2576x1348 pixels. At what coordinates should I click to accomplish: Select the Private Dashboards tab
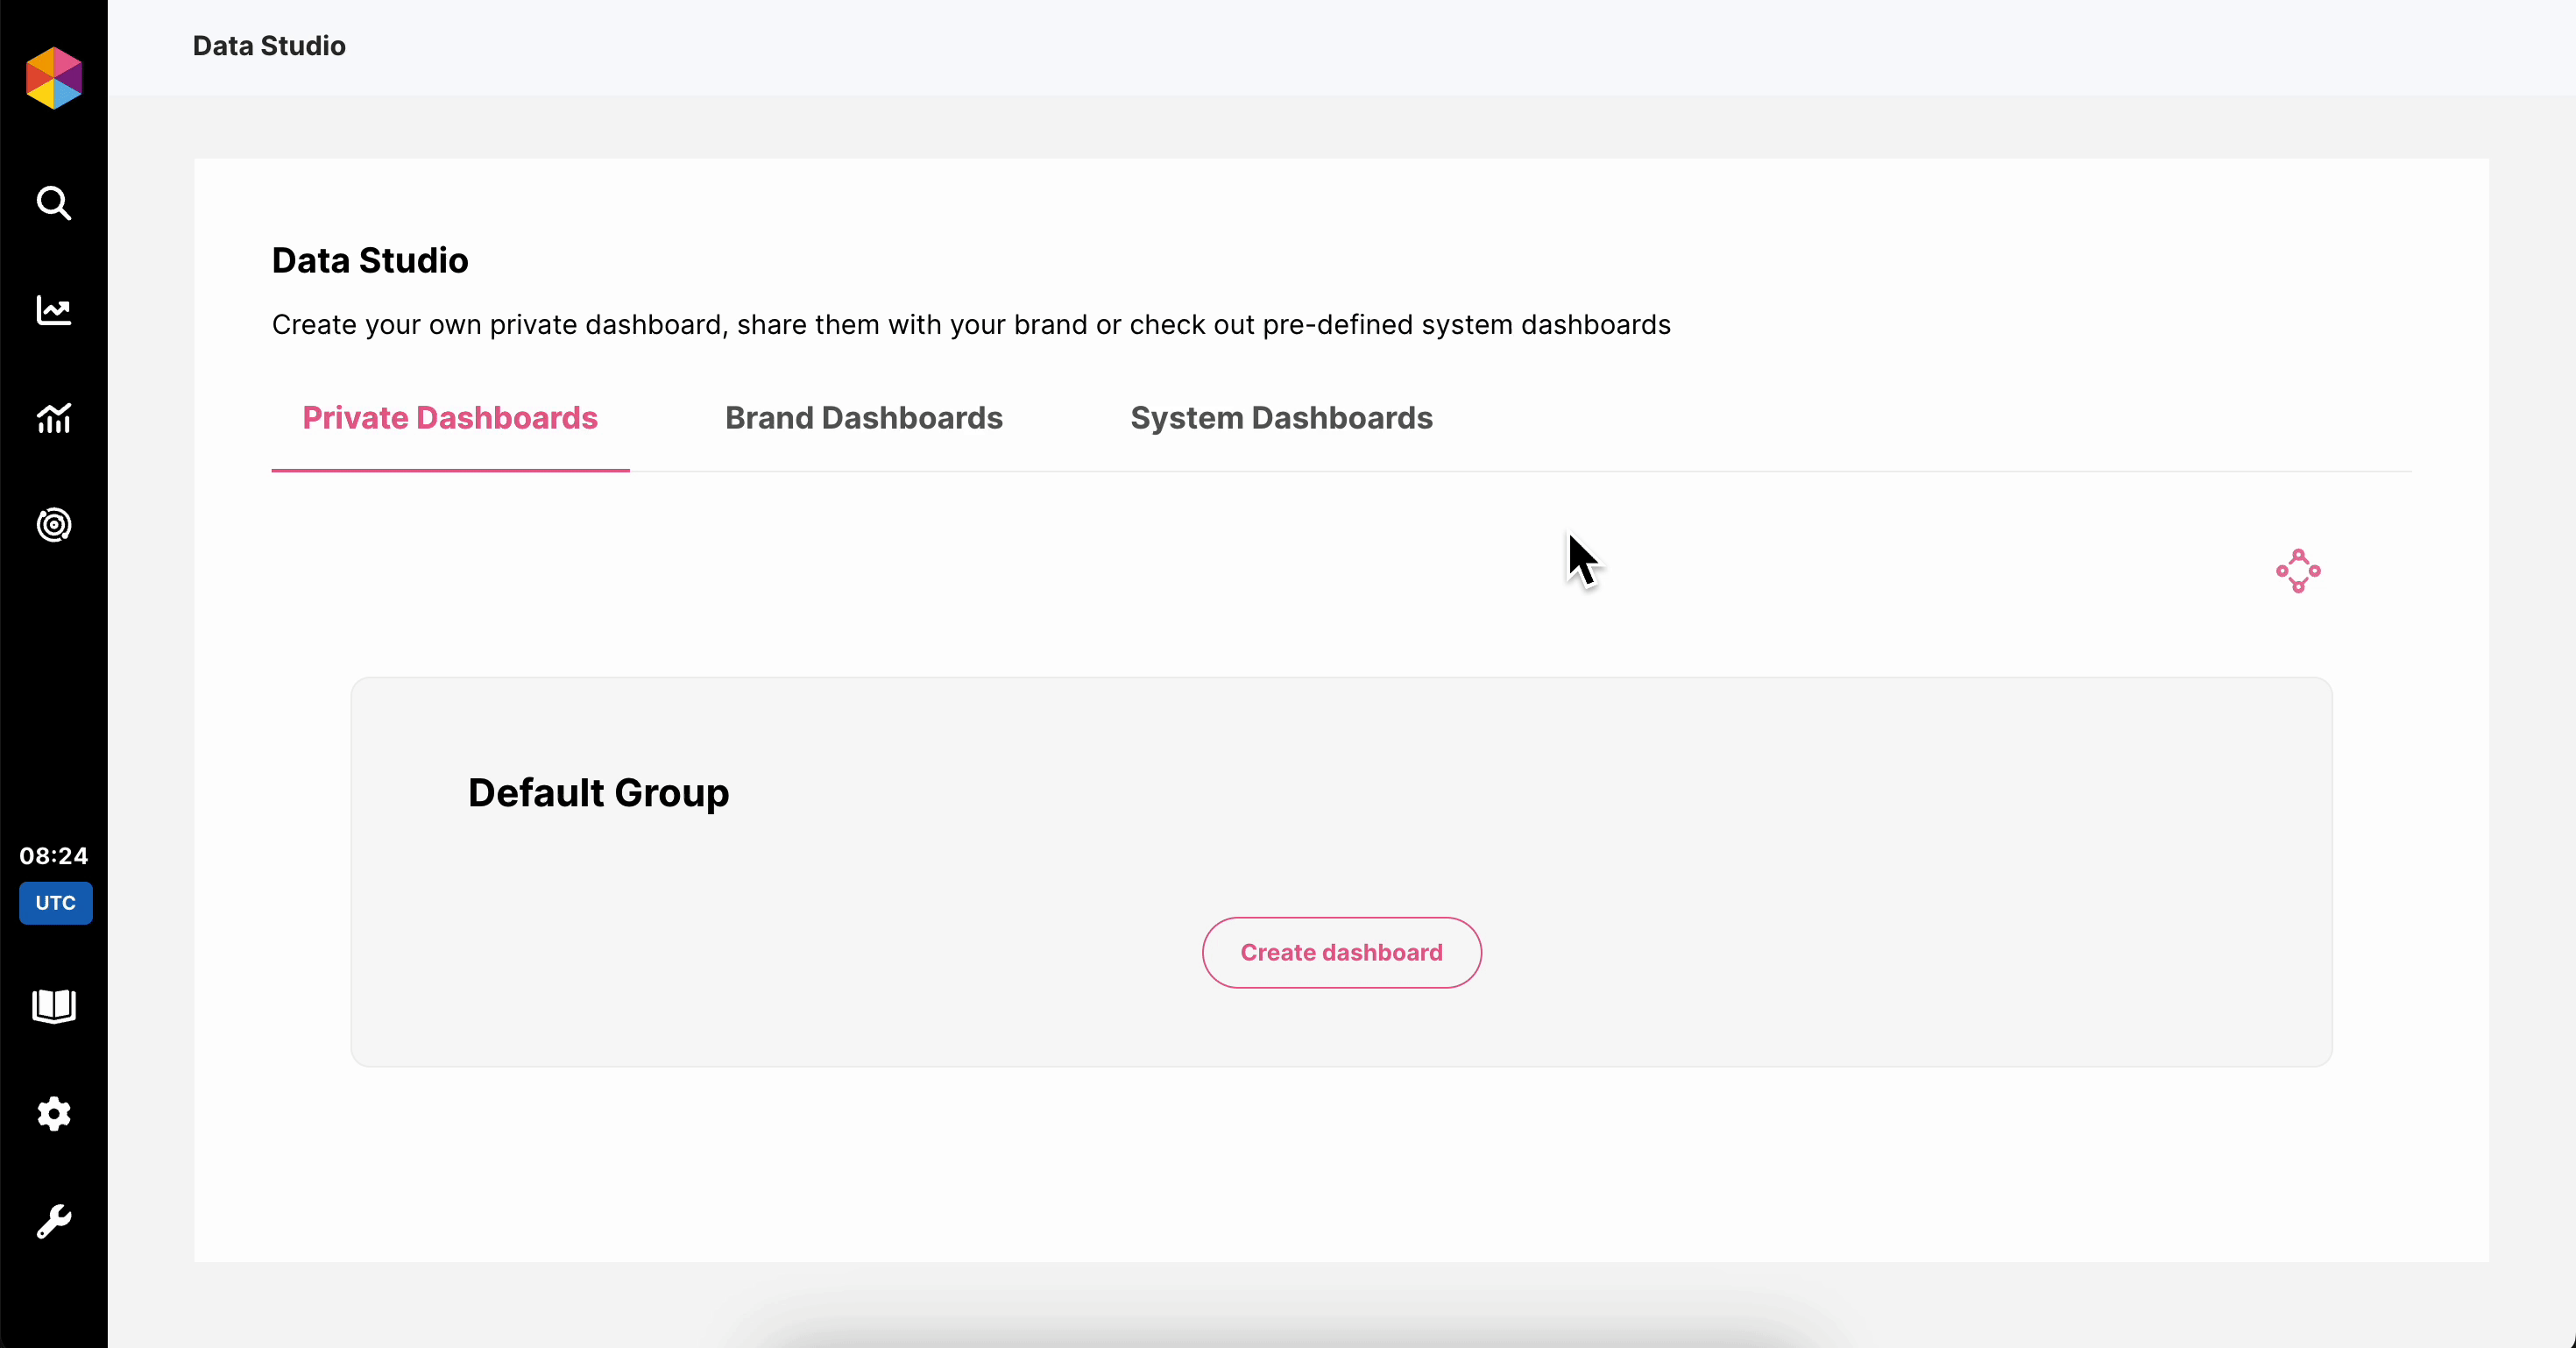[x=450, y=418]
